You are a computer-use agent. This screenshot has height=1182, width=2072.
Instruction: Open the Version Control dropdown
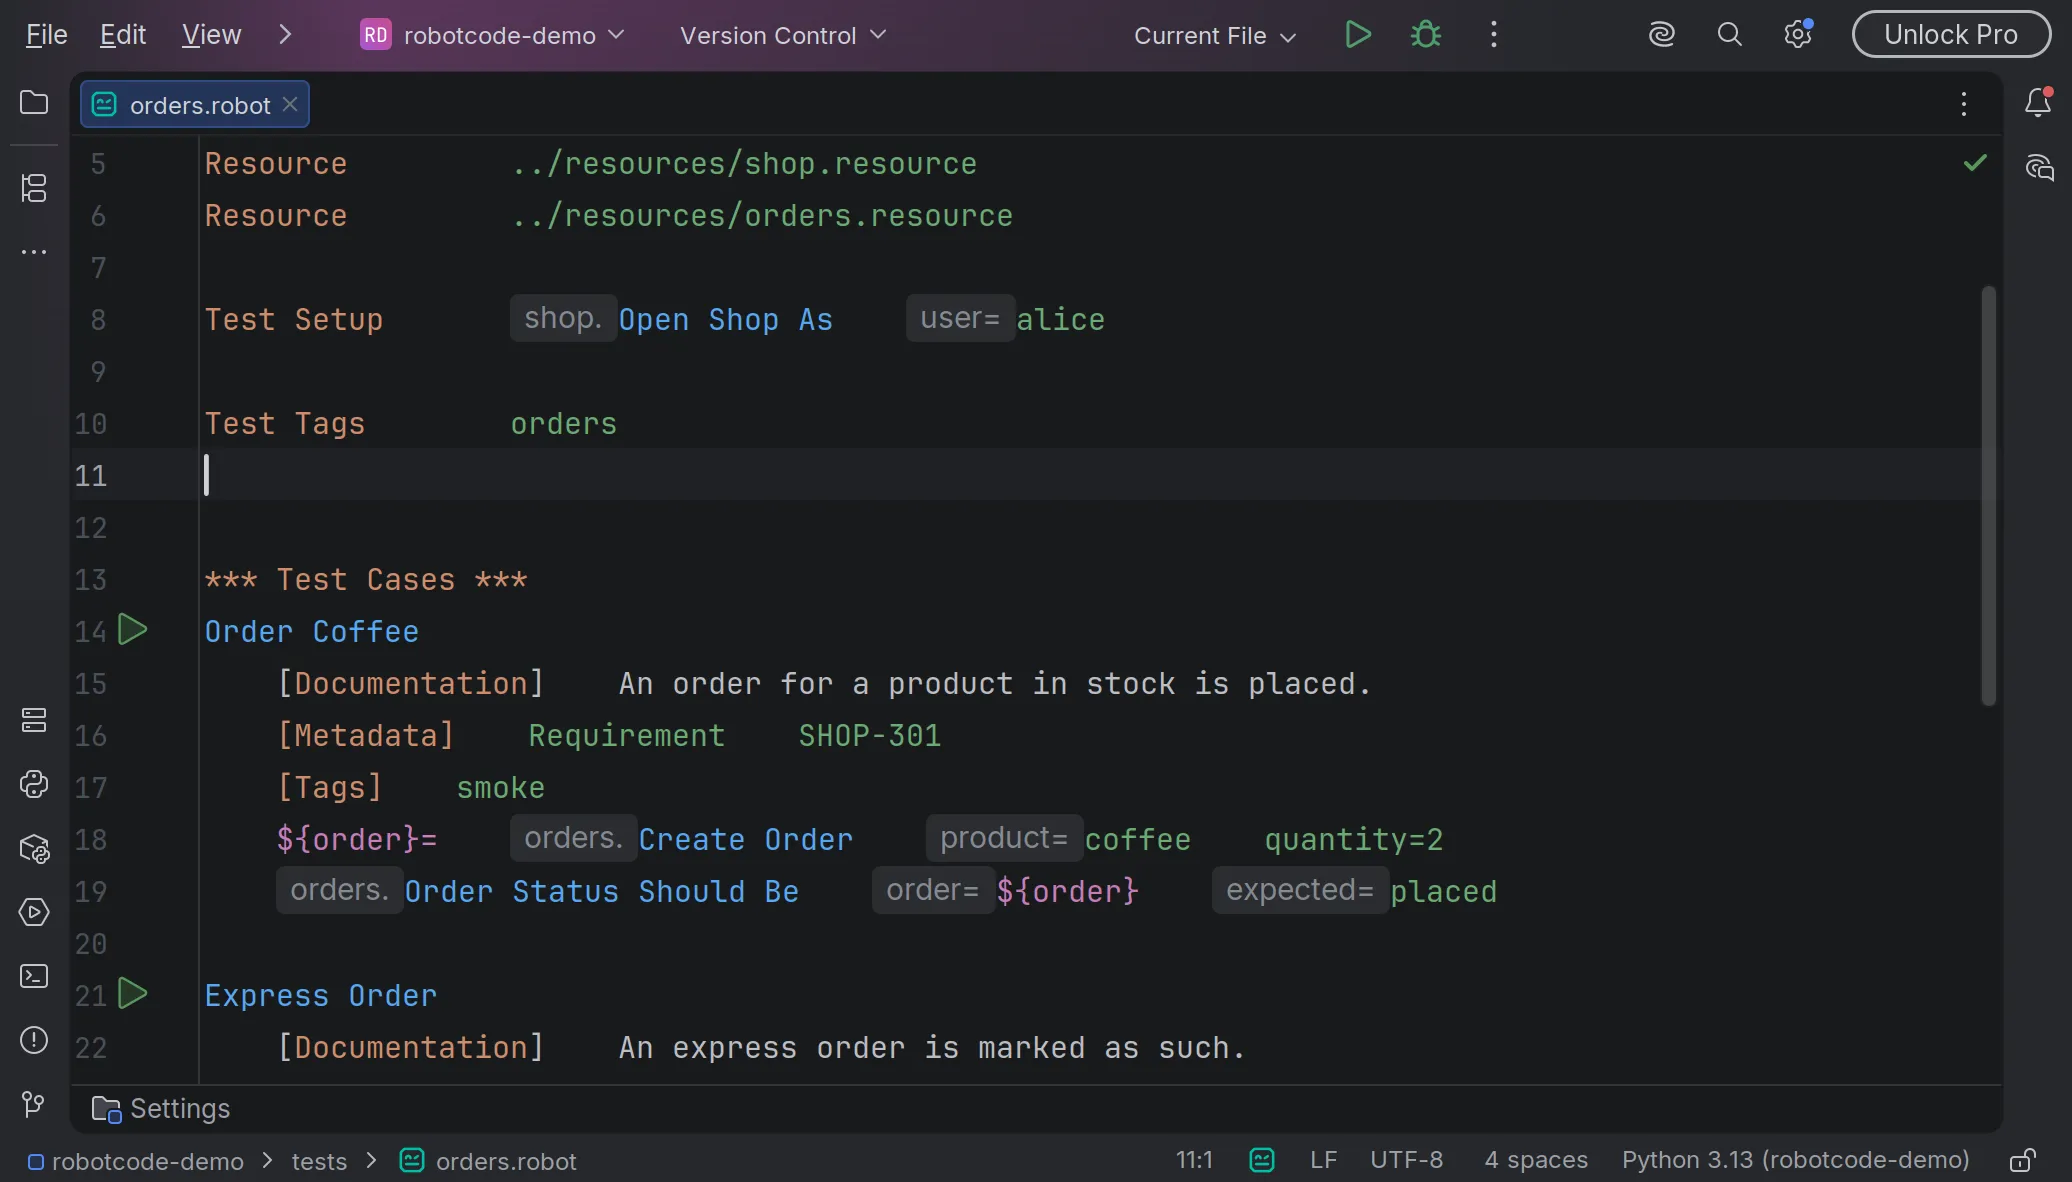783,35
